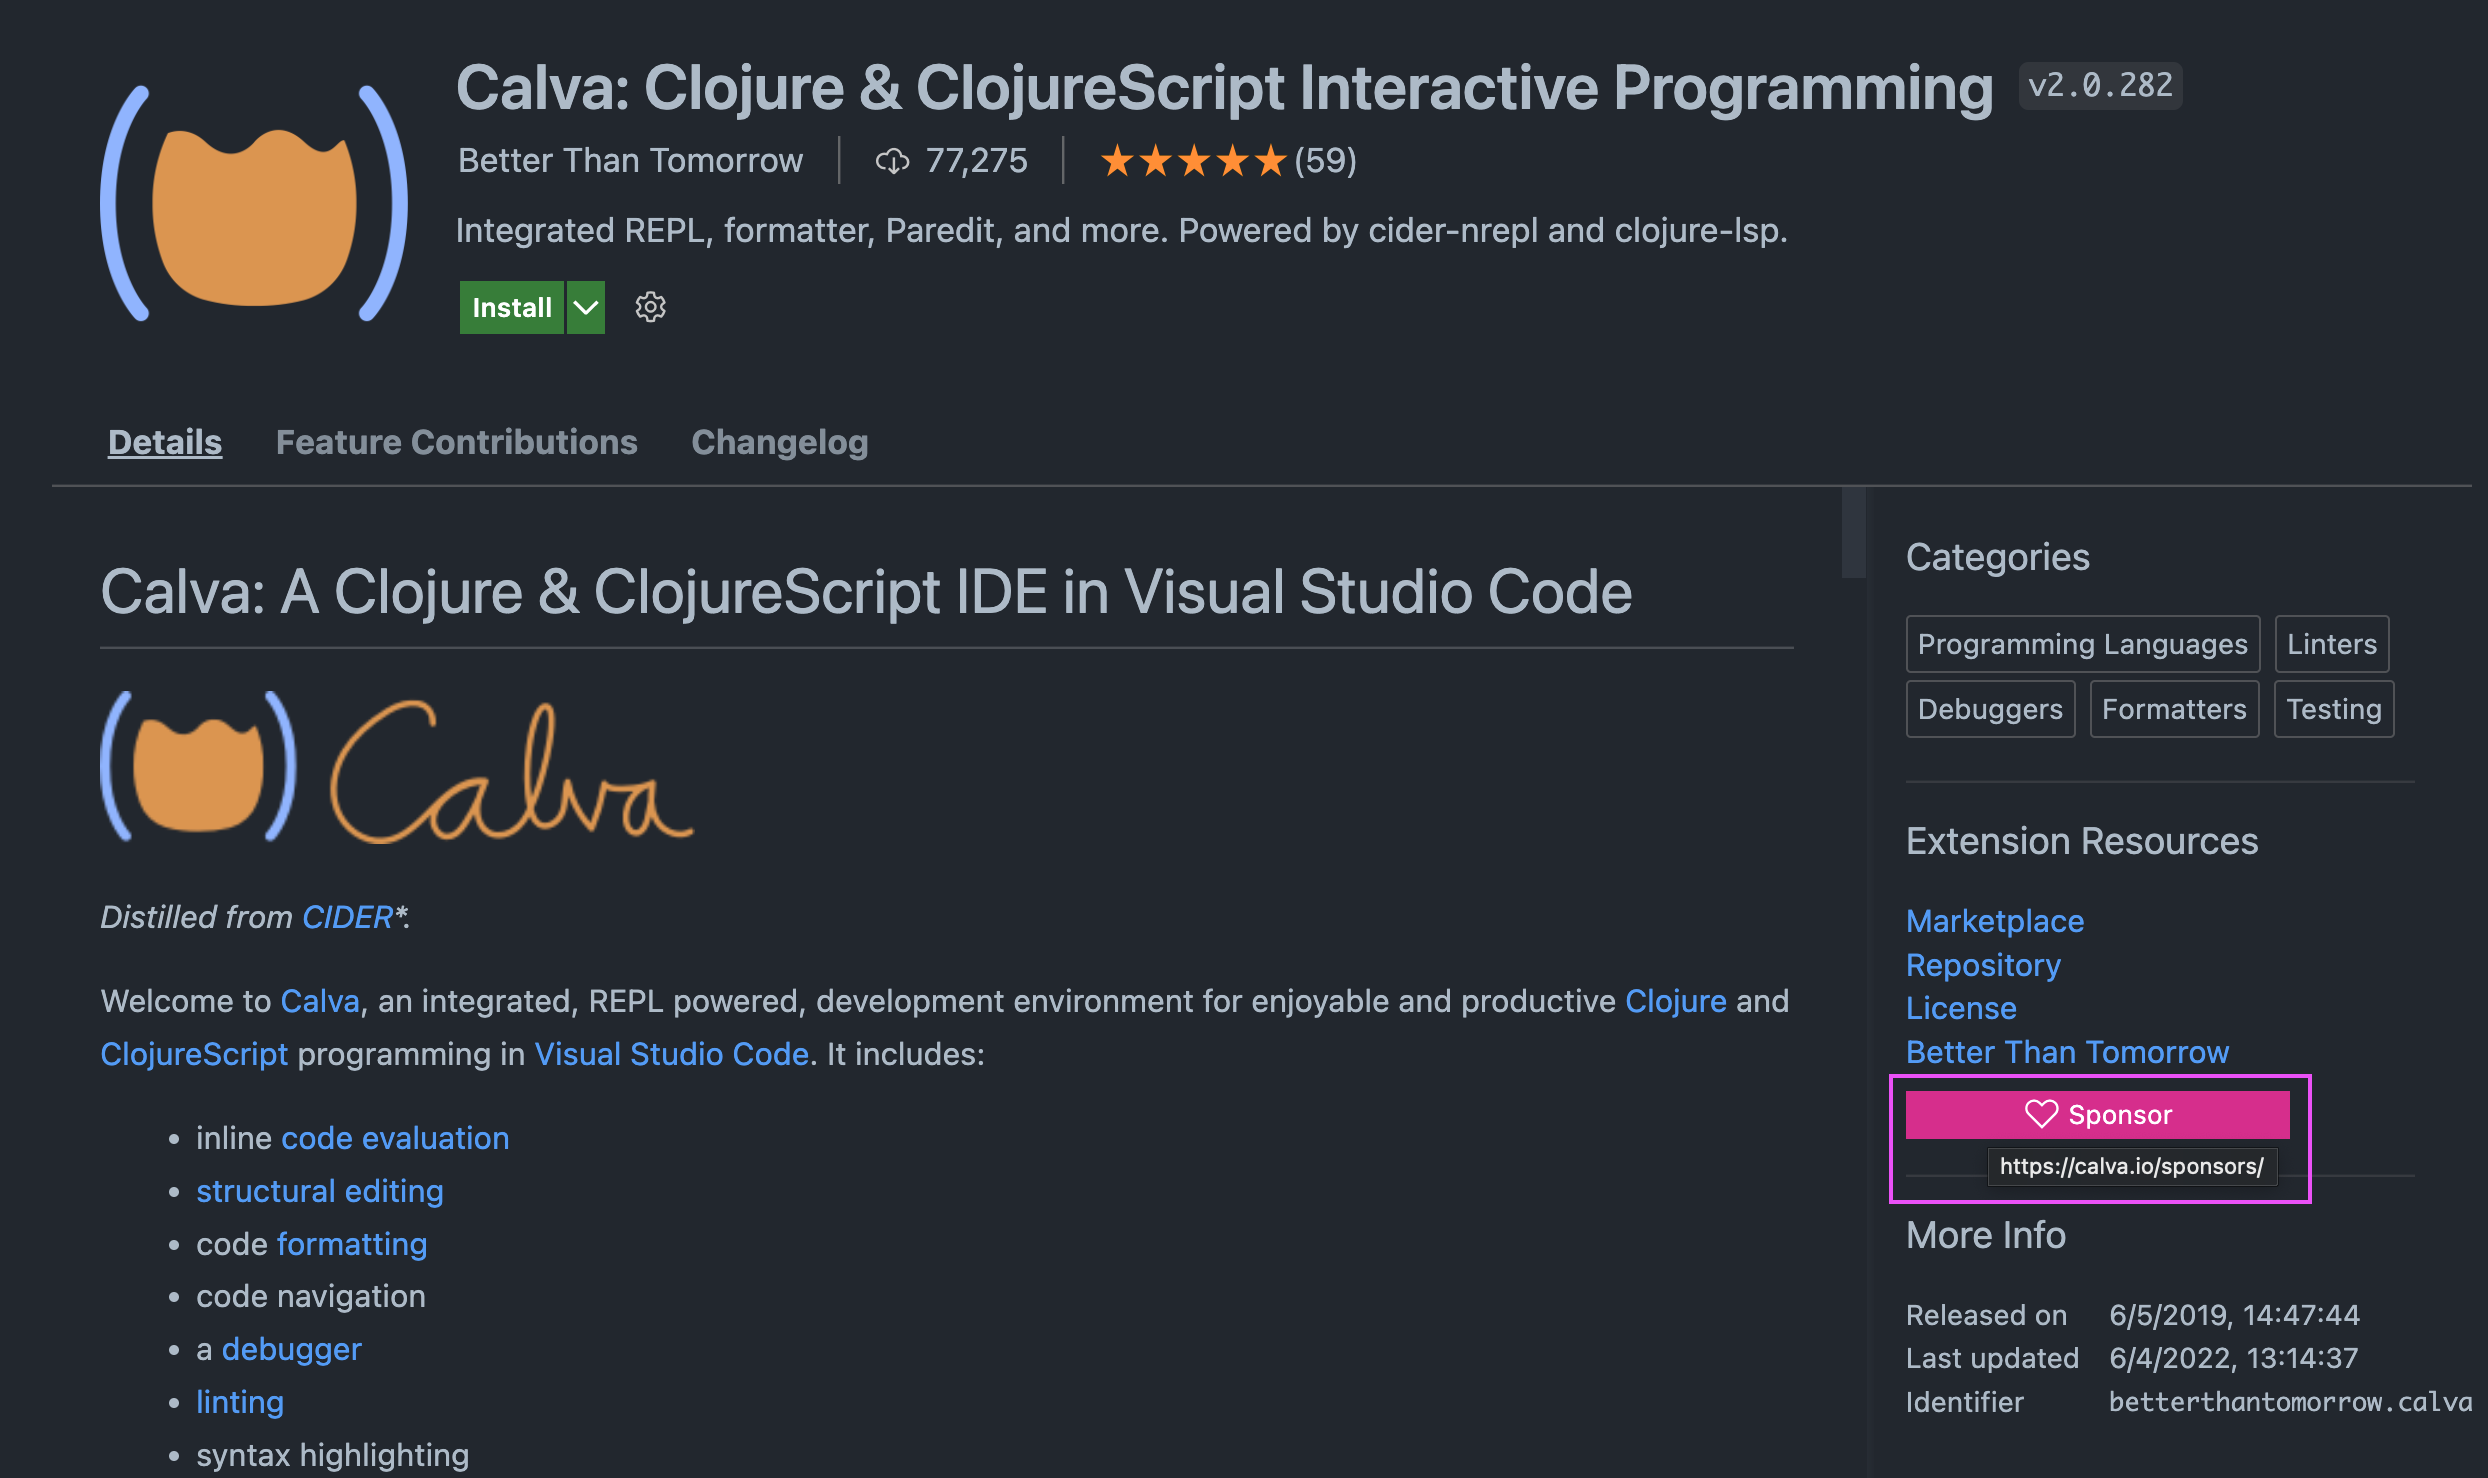
Task: Click the cloud download count icon
Action: [x=892, y=161]
